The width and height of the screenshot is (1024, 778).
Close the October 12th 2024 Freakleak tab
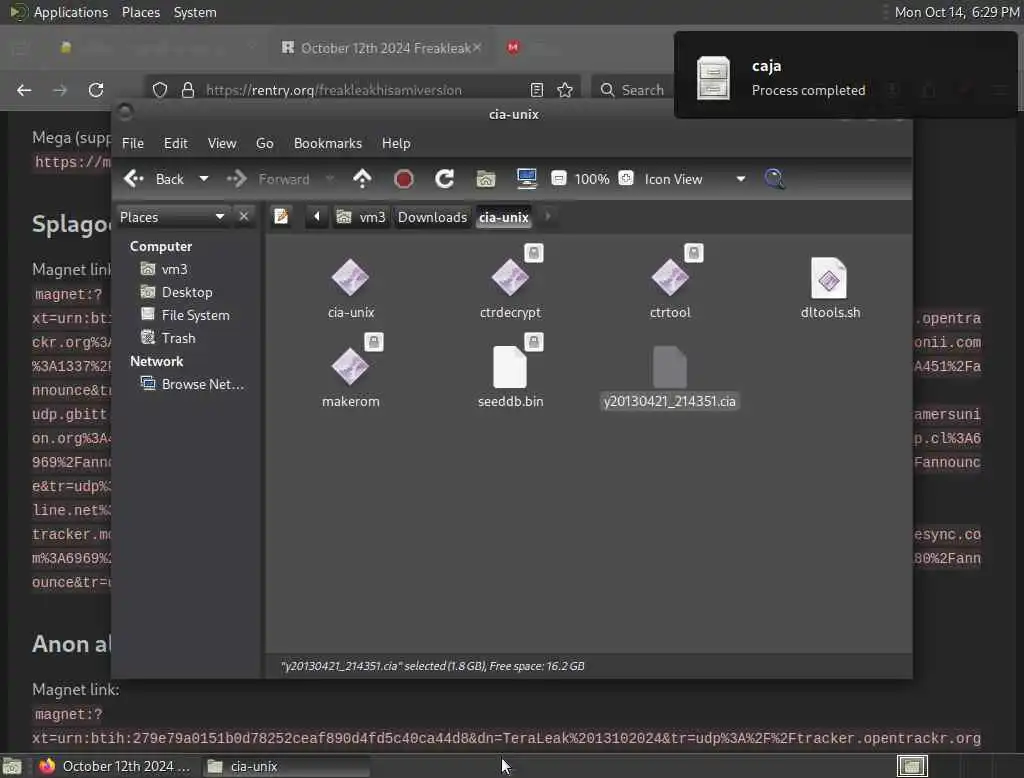(x=477, y=48)
